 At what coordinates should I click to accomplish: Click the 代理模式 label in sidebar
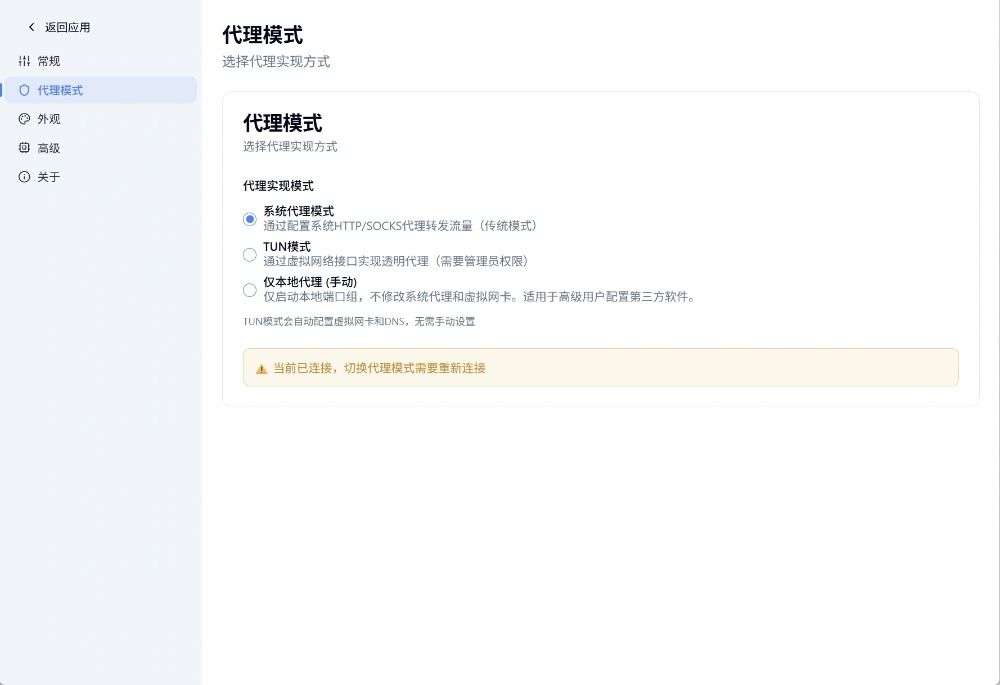tap(60, 90)
